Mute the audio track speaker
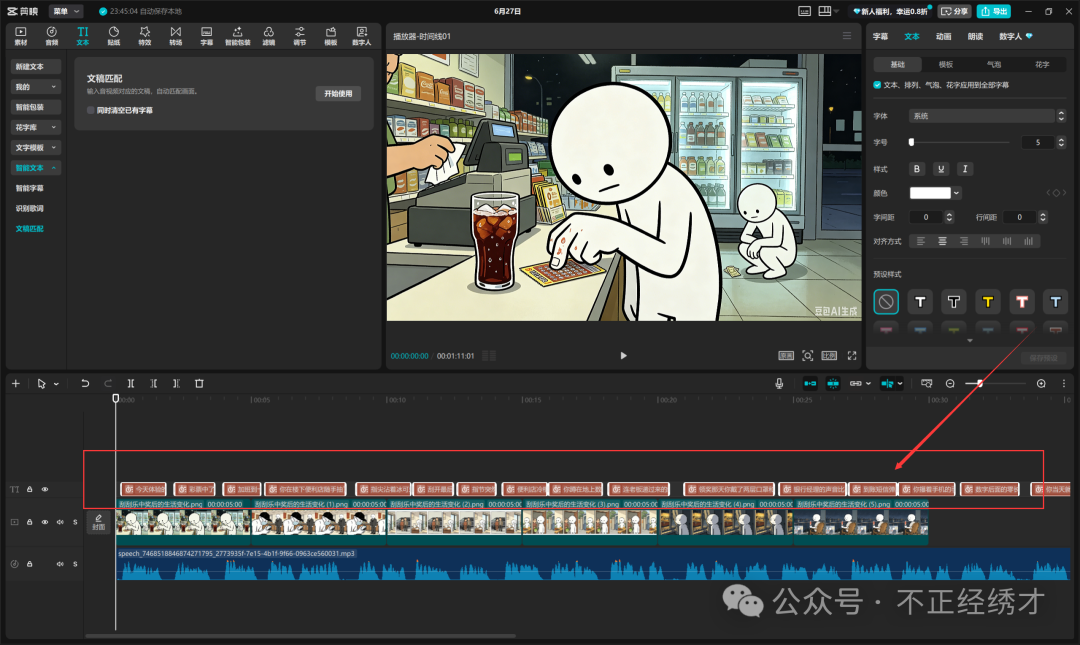 [60, 564]
